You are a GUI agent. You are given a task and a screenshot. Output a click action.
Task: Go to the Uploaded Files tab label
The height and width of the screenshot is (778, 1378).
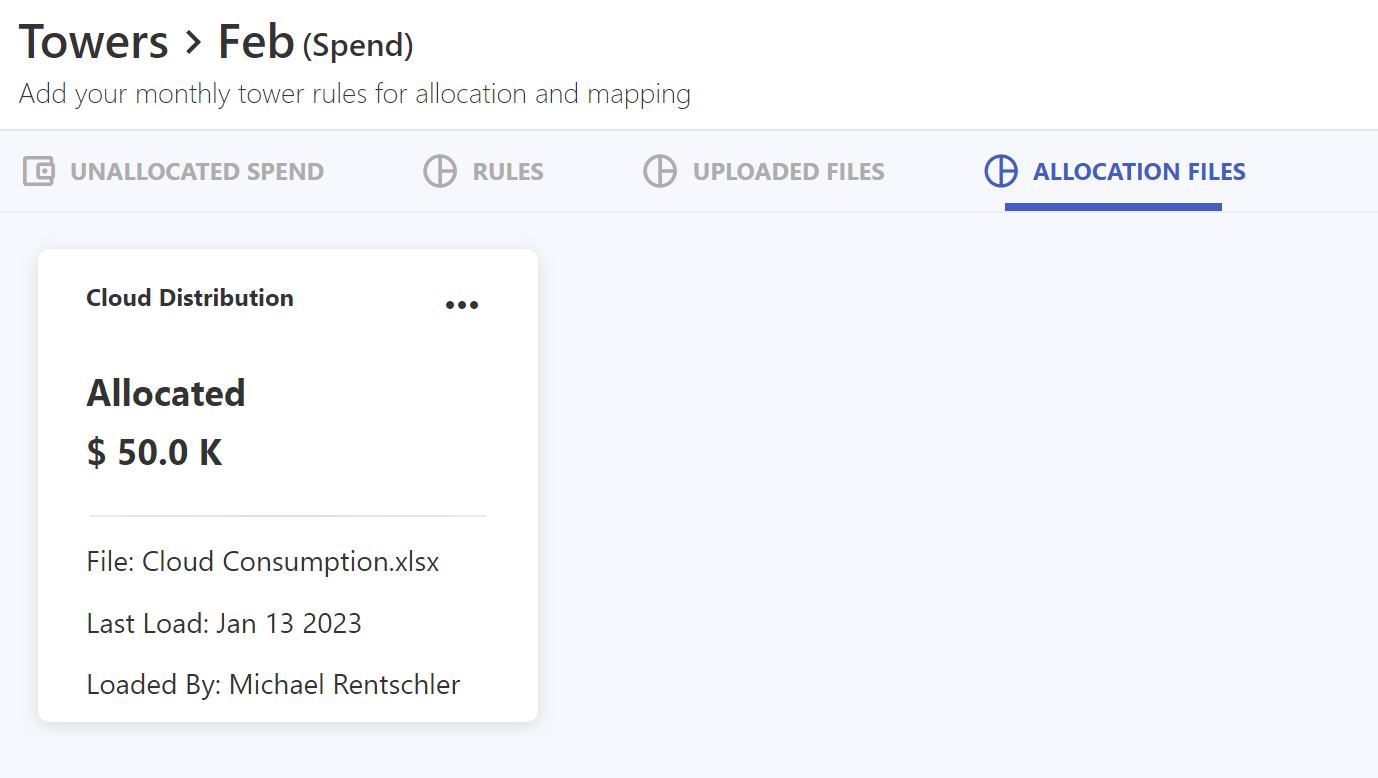click(x=788, y=172)
